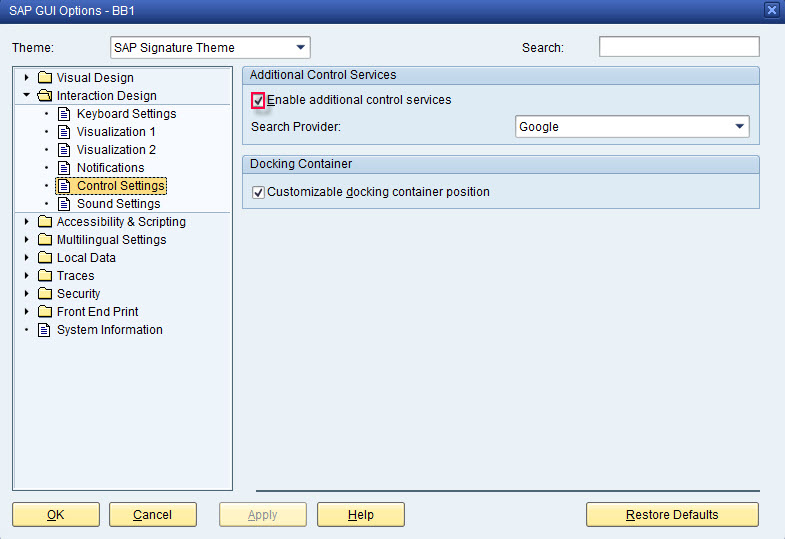Open the Search Provider Google dropdown
The image size is (785, 539).
pos(632,127)
